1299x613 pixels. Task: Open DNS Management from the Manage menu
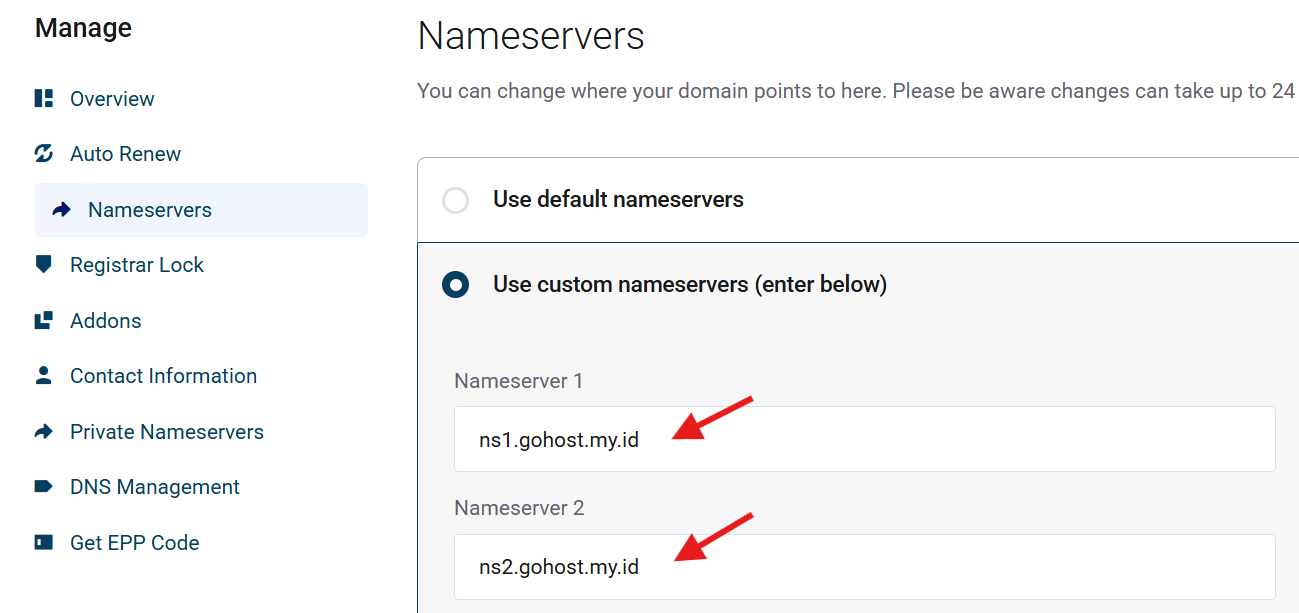154,487
